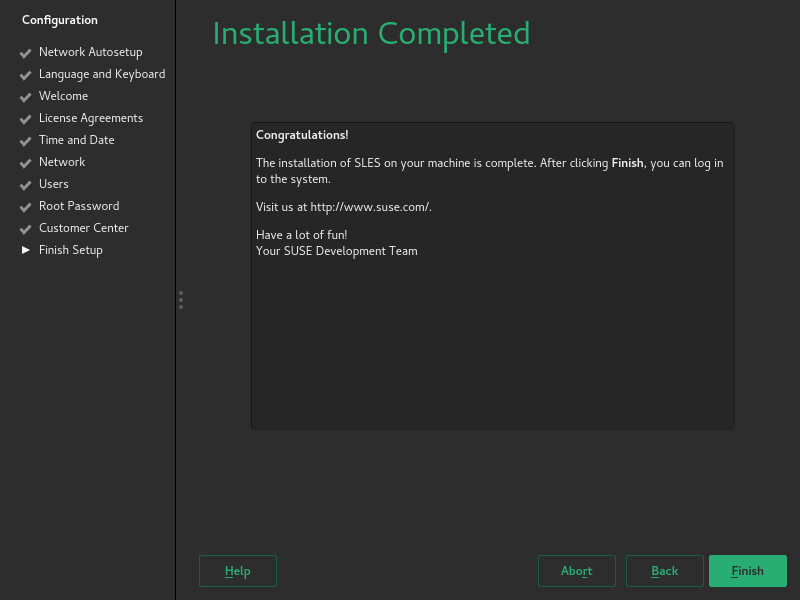
Task: Click the Abort button
Action: 576,571
